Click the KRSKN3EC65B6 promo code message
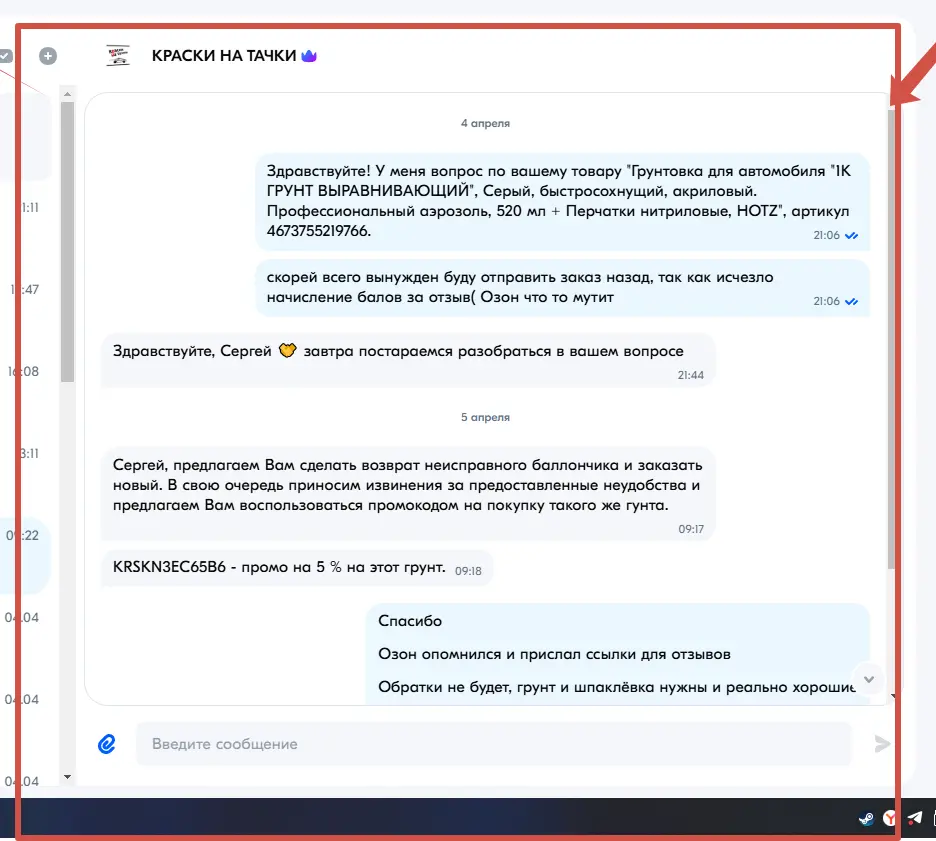 pos(297,568)
